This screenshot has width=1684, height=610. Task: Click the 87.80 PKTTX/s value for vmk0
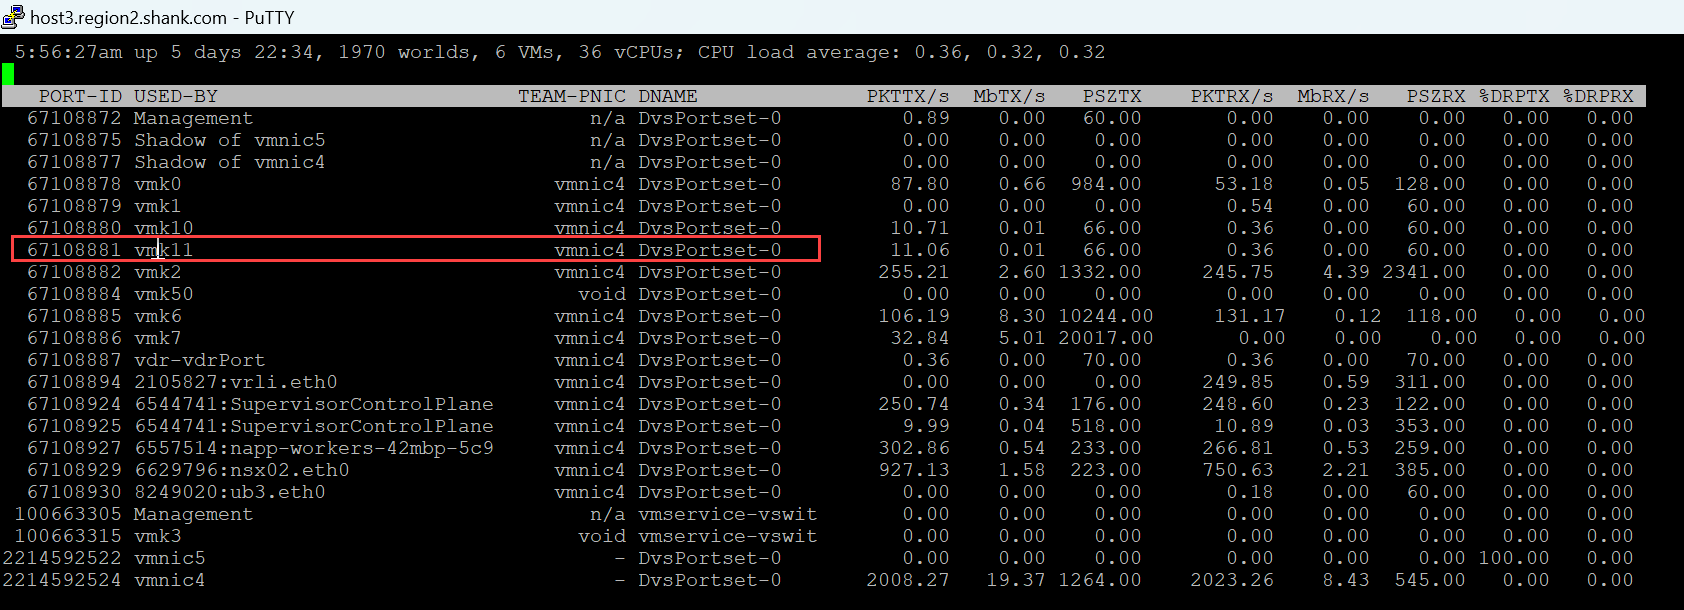[x=920, y=184]
